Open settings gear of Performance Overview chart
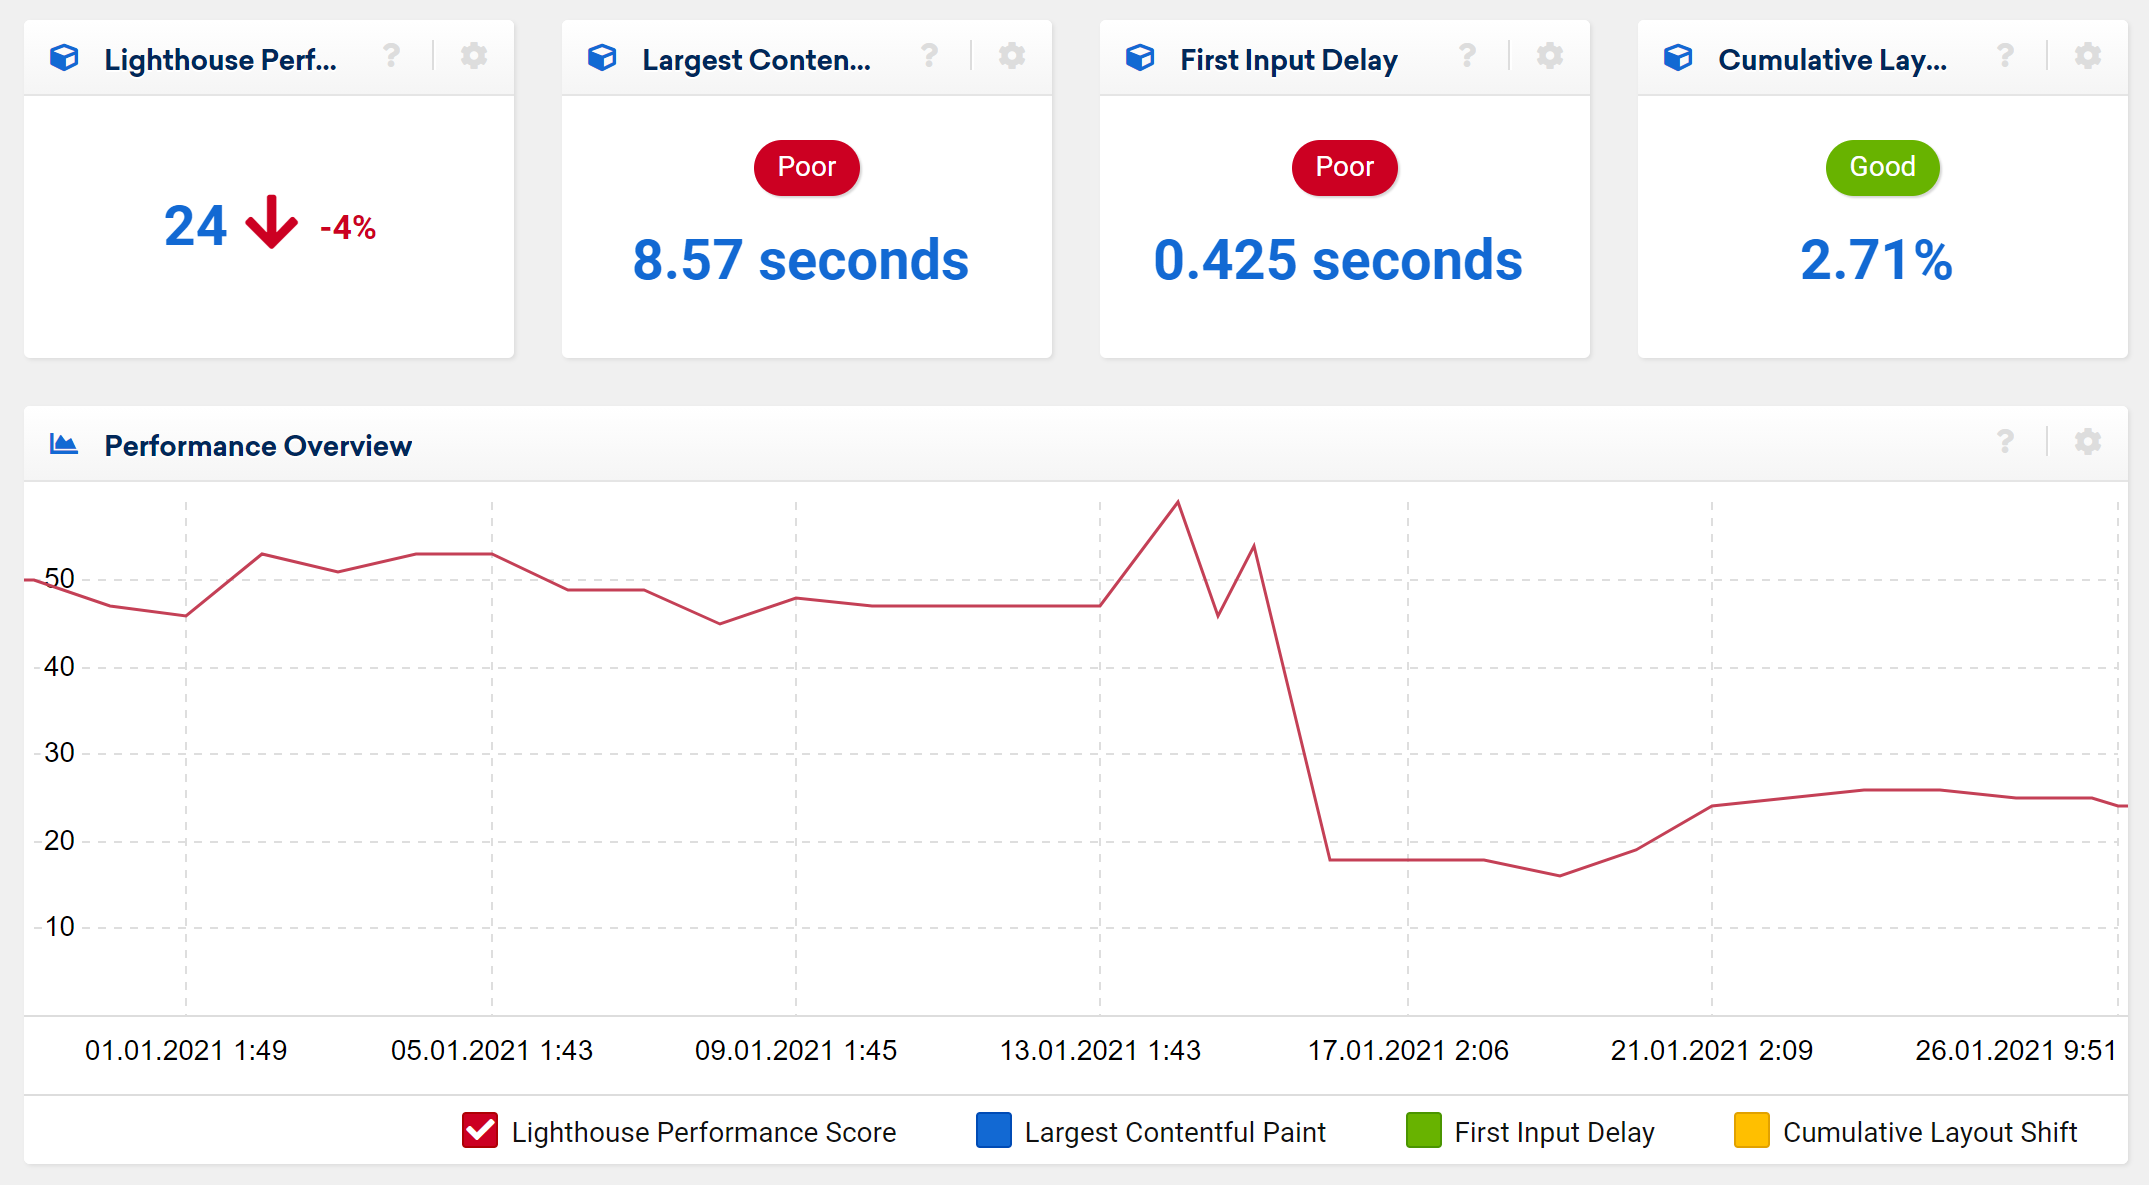Image resolution: width=2149 pixels, height=1185 pixels. (2088, 442)
